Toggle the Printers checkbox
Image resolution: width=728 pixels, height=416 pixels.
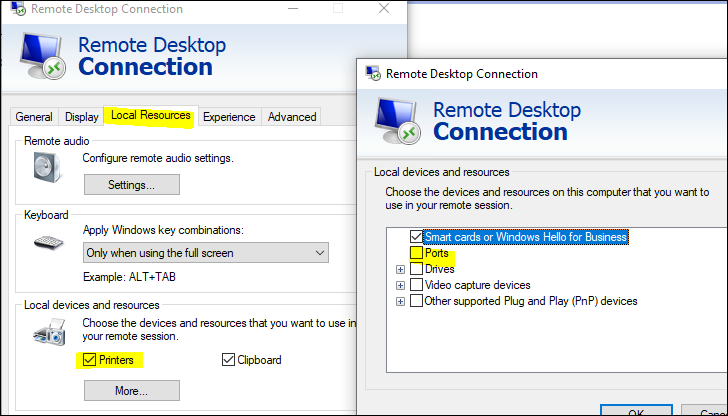[90, 360]
